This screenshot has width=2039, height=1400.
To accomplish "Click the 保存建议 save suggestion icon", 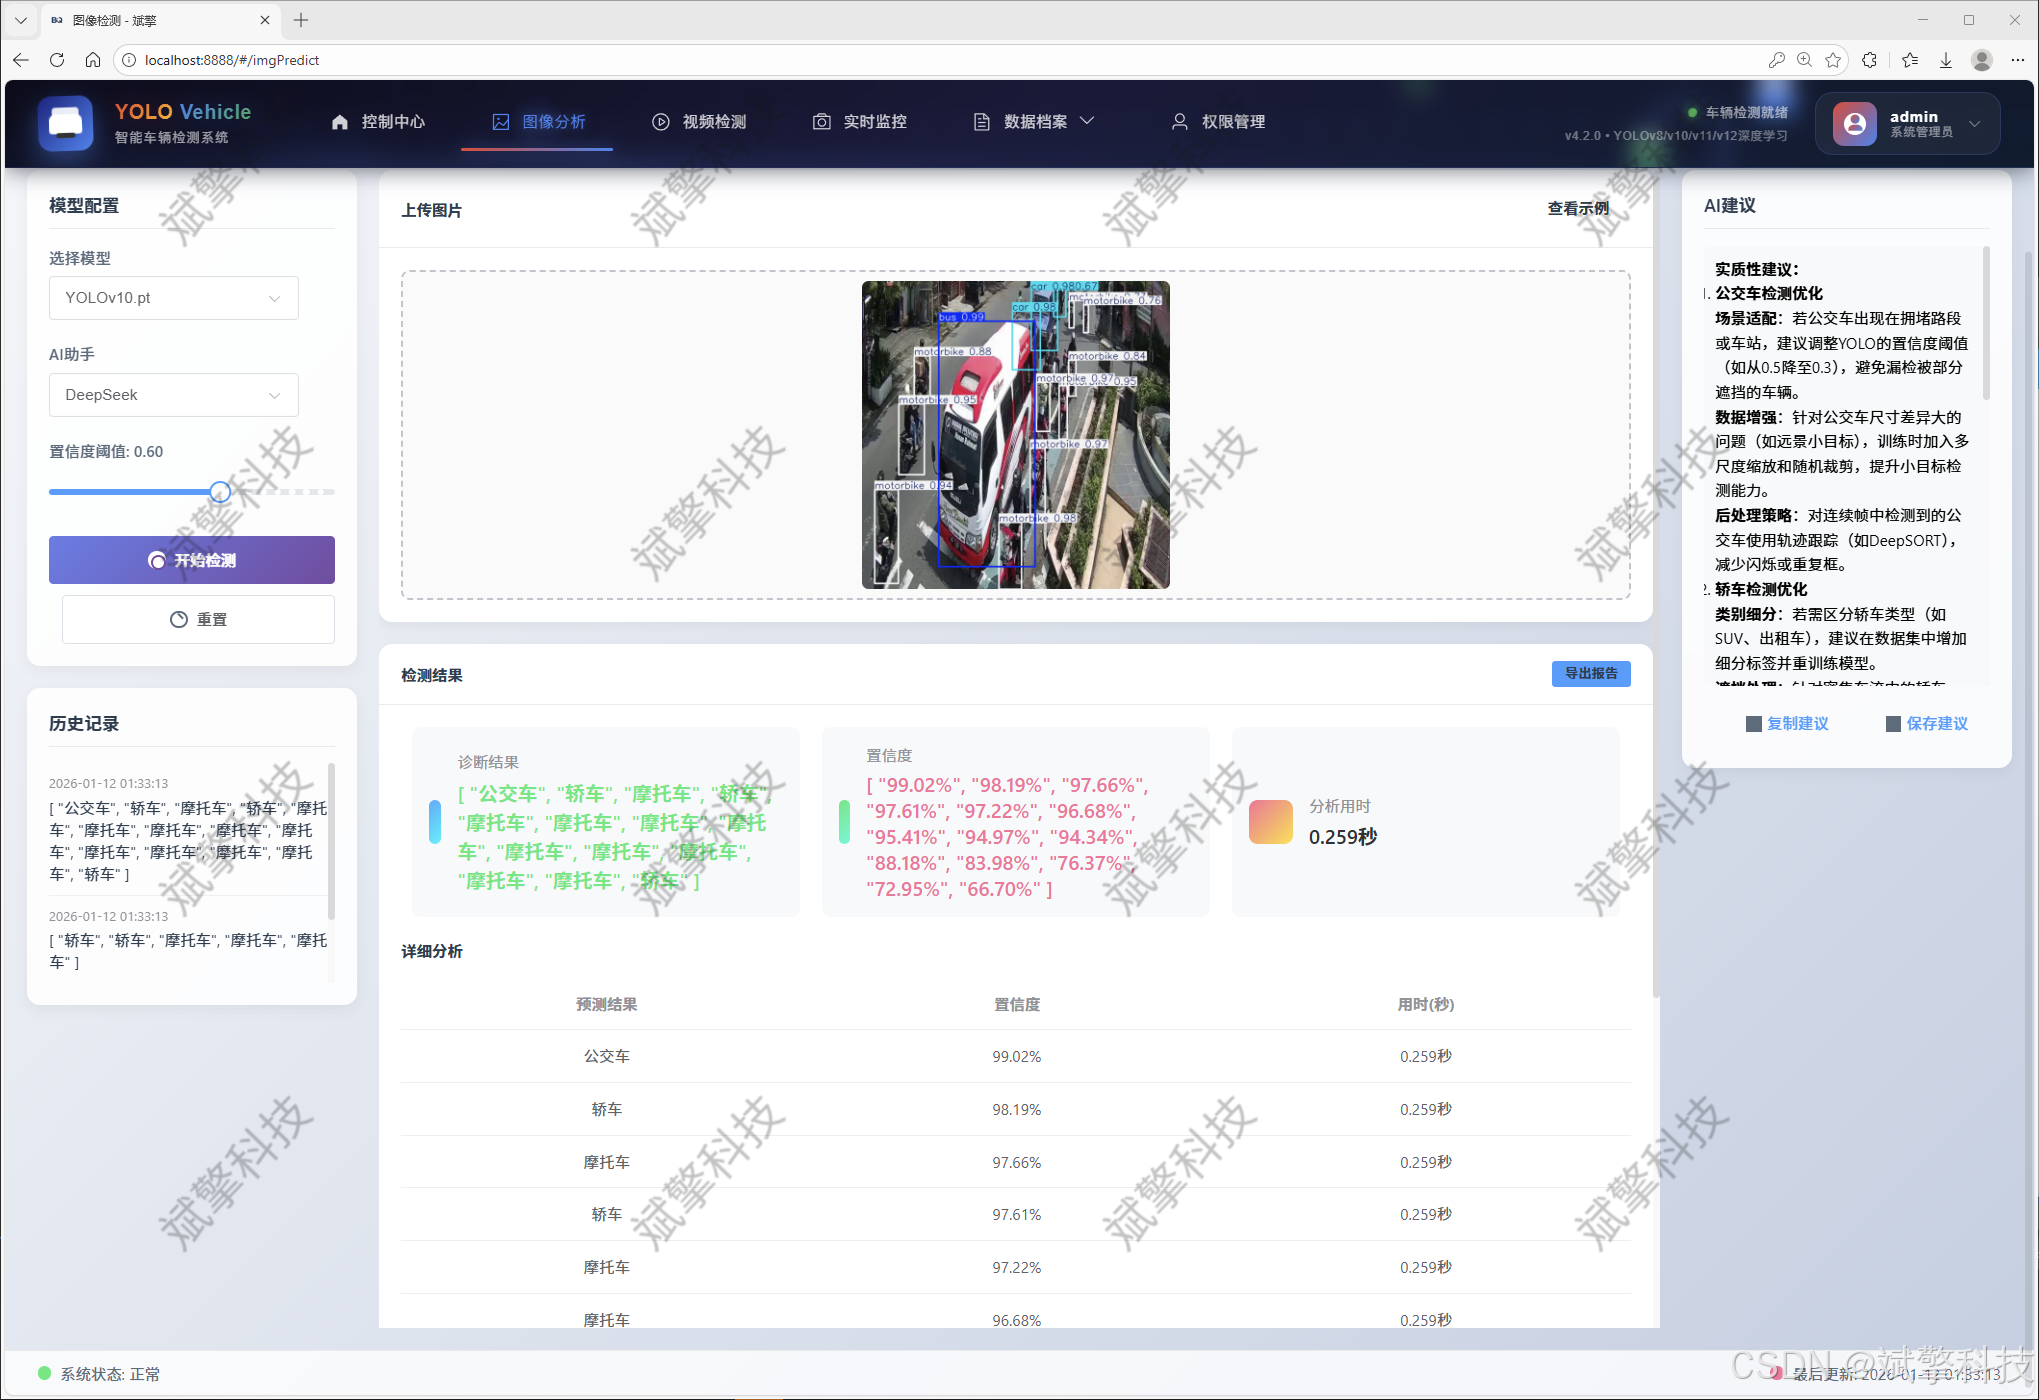I will 1893,724.
